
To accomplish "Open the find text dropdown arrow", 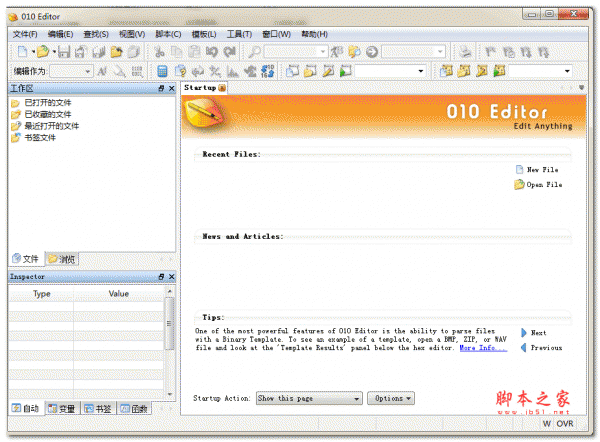I will (323, 51).
